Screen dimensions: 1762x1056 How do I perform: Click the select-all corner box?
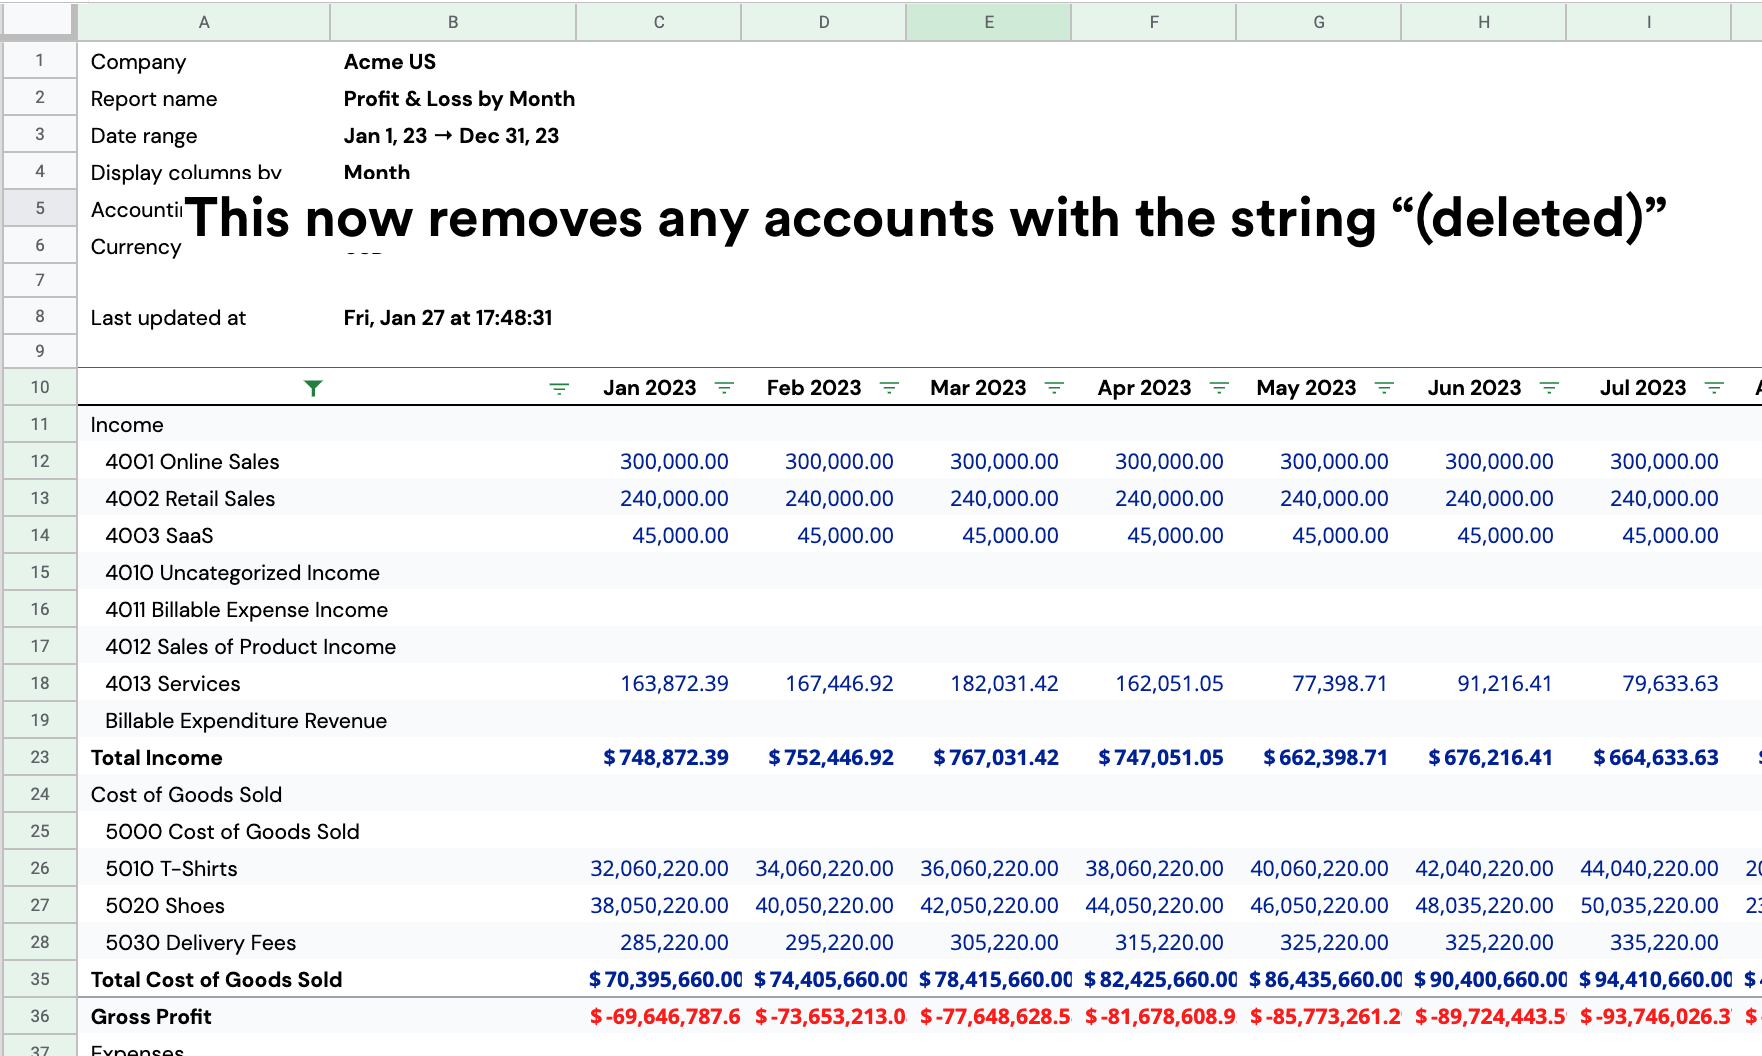point(38,20)
